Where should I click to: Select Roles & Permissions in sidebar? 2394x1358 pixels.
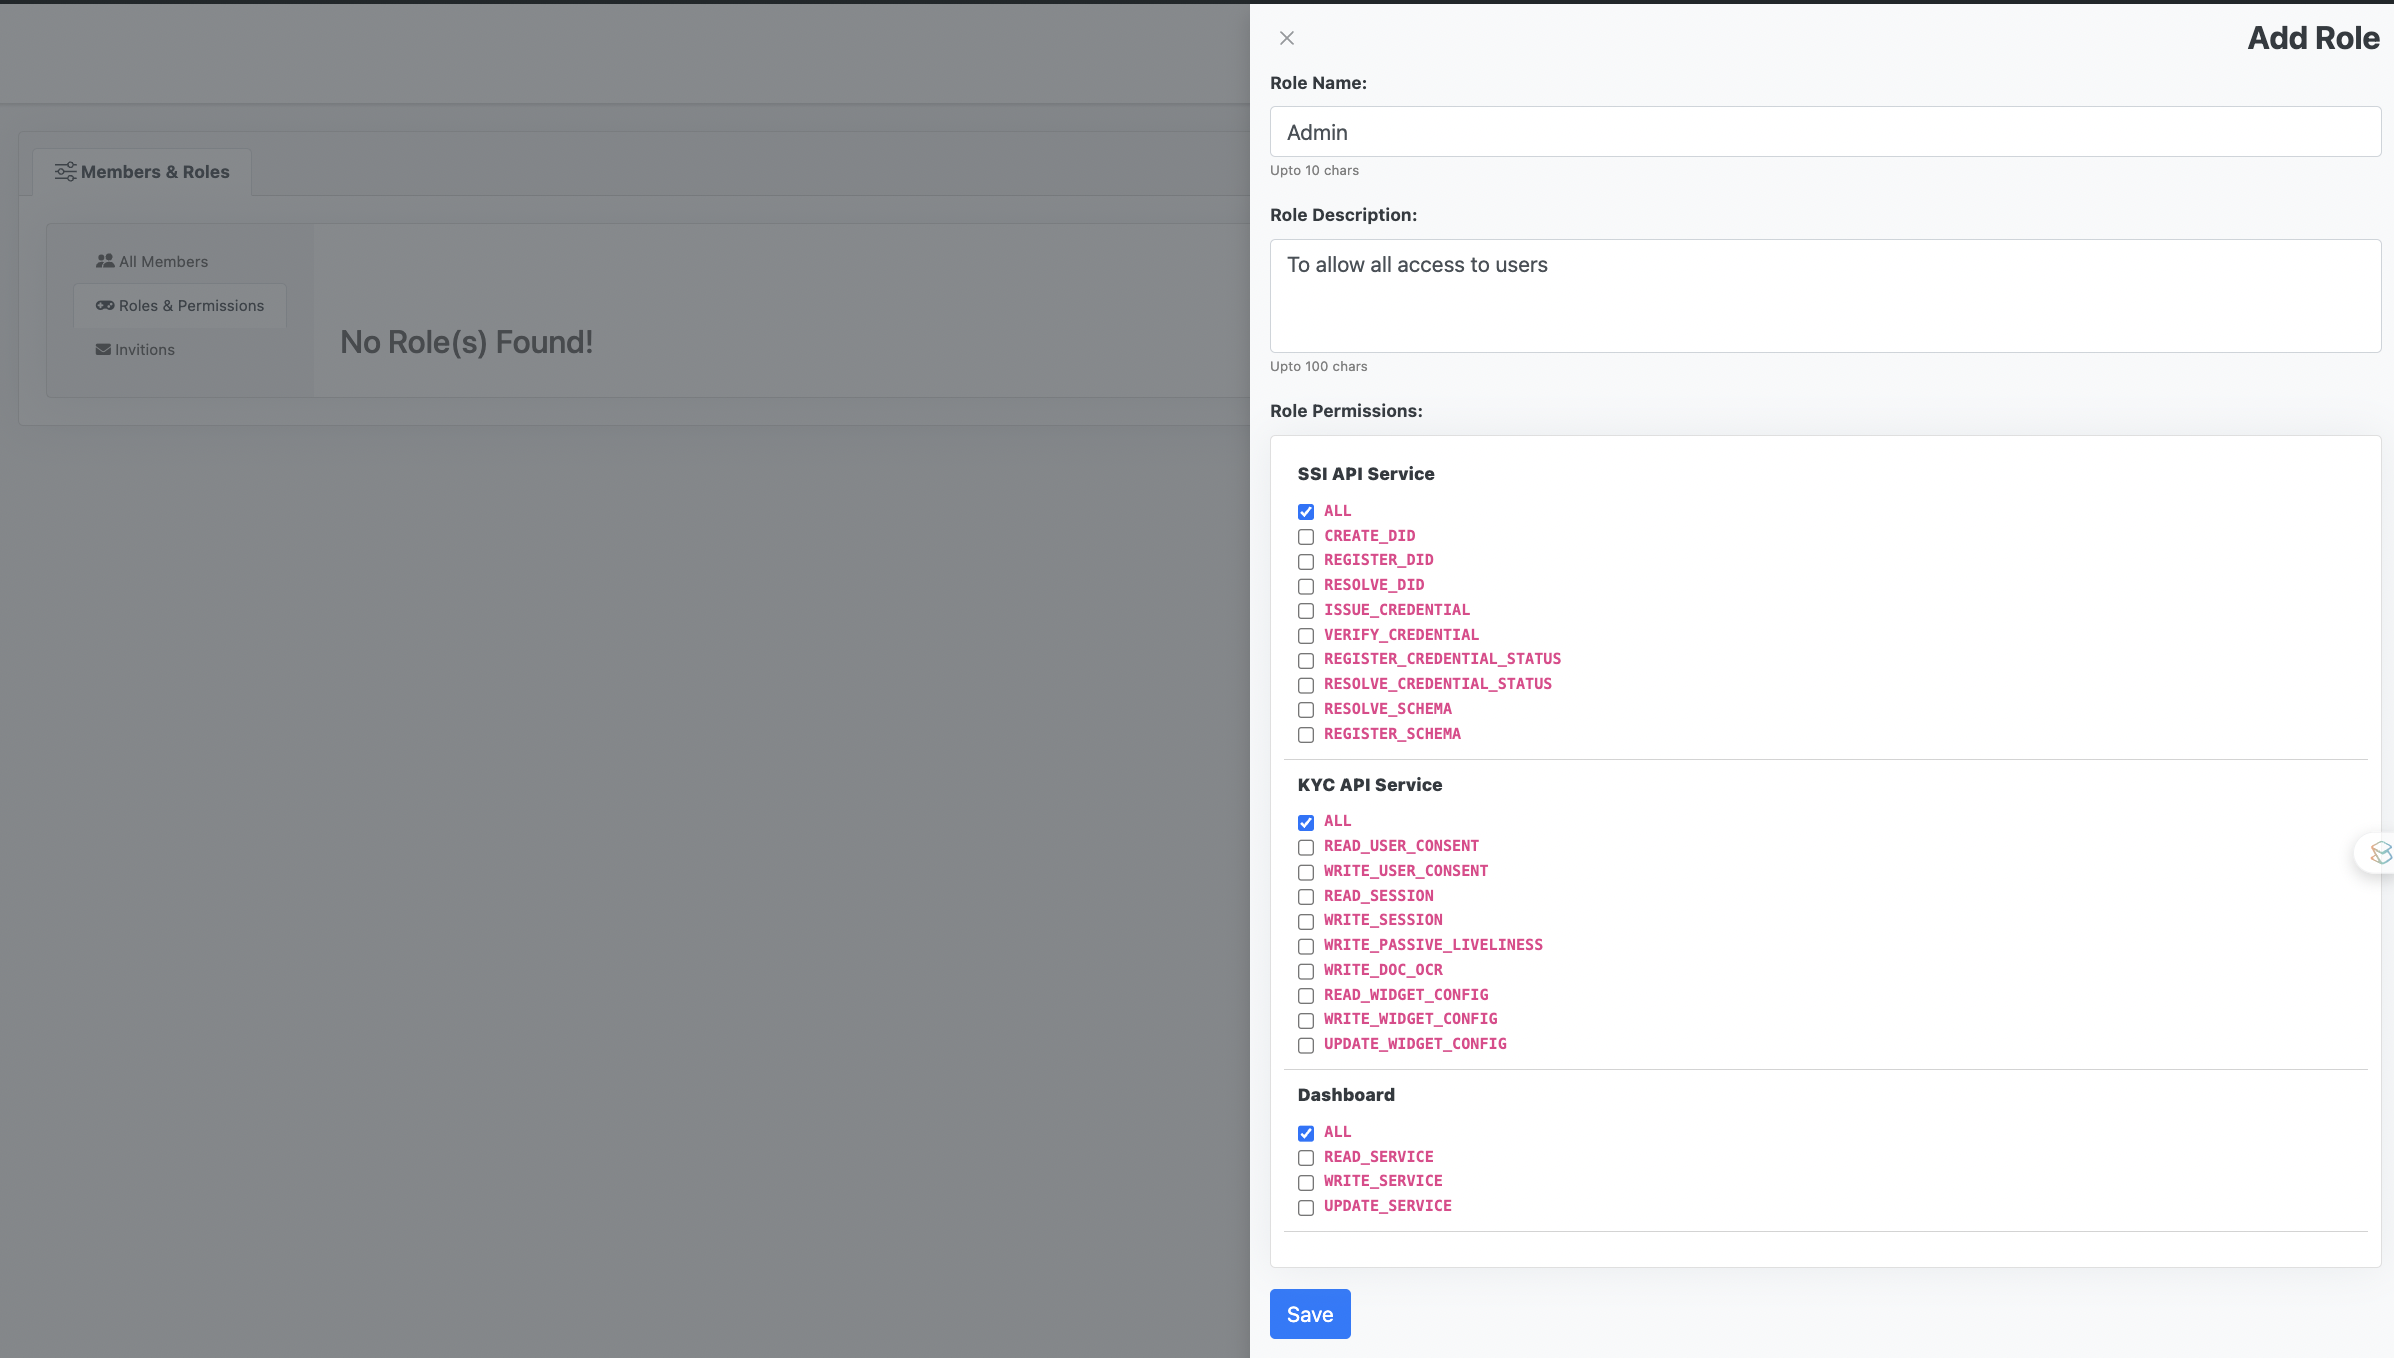pyautogui.click(x=180, y=306)
